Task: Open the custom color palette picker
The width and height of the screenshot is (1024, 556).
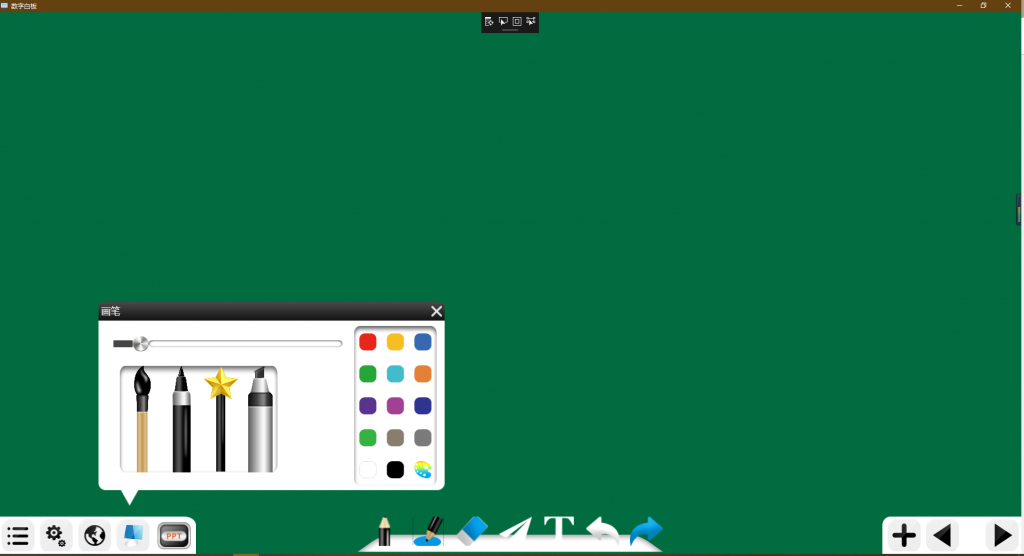Action: tap(423, 469)
